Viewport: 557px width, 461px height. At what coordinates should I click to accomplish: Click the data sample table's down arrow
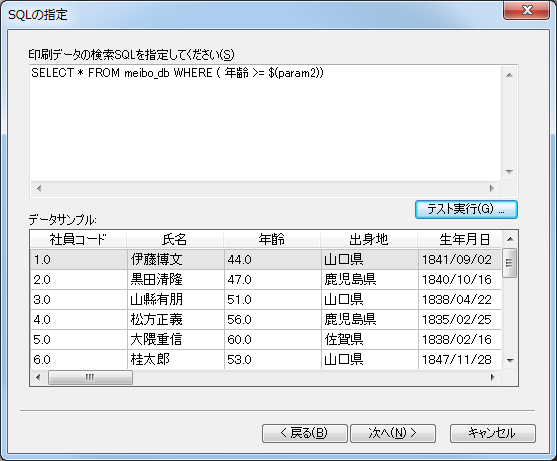(x=510, y=360)
